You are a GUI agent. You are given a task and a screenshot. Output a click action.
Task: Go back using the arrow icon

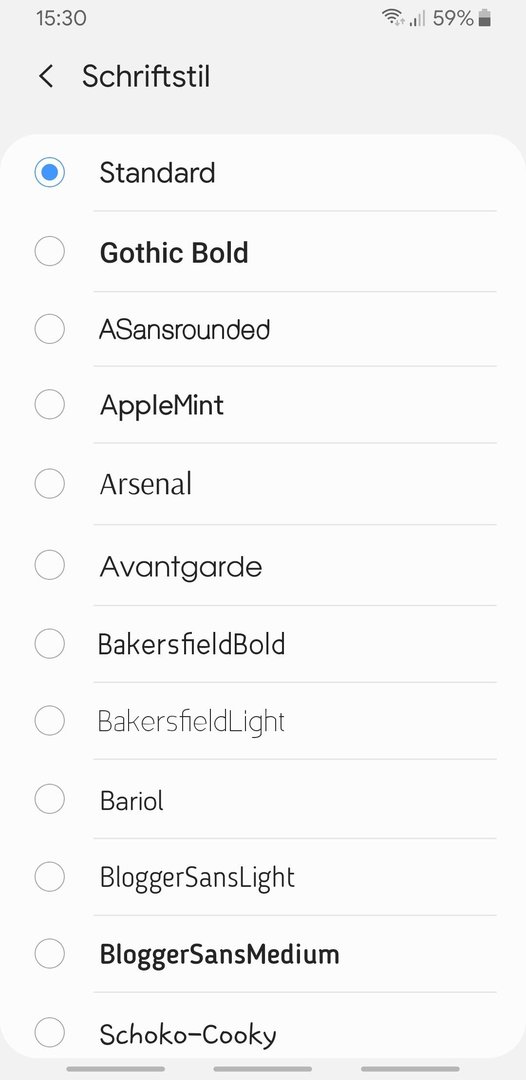coord(46,76)
